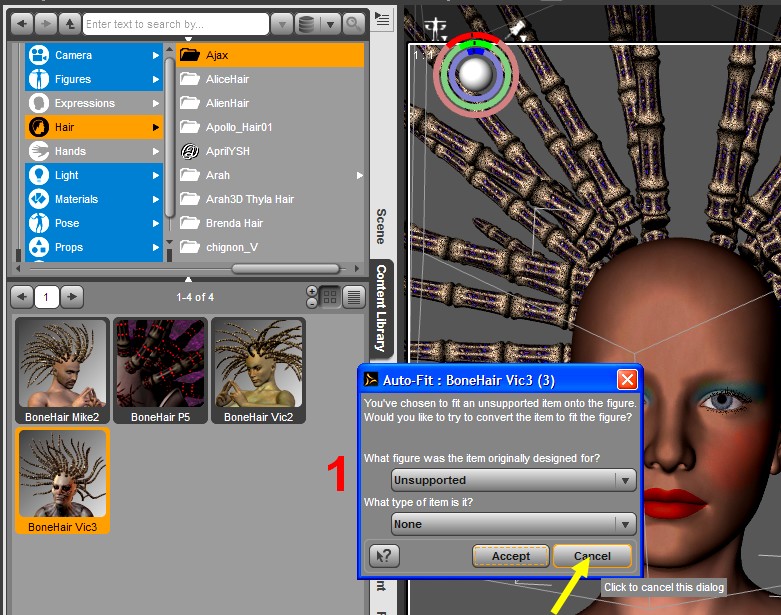Viewport: 781px width, 615px height.
Task: Click the What's This help button
Action: [384, 556]
